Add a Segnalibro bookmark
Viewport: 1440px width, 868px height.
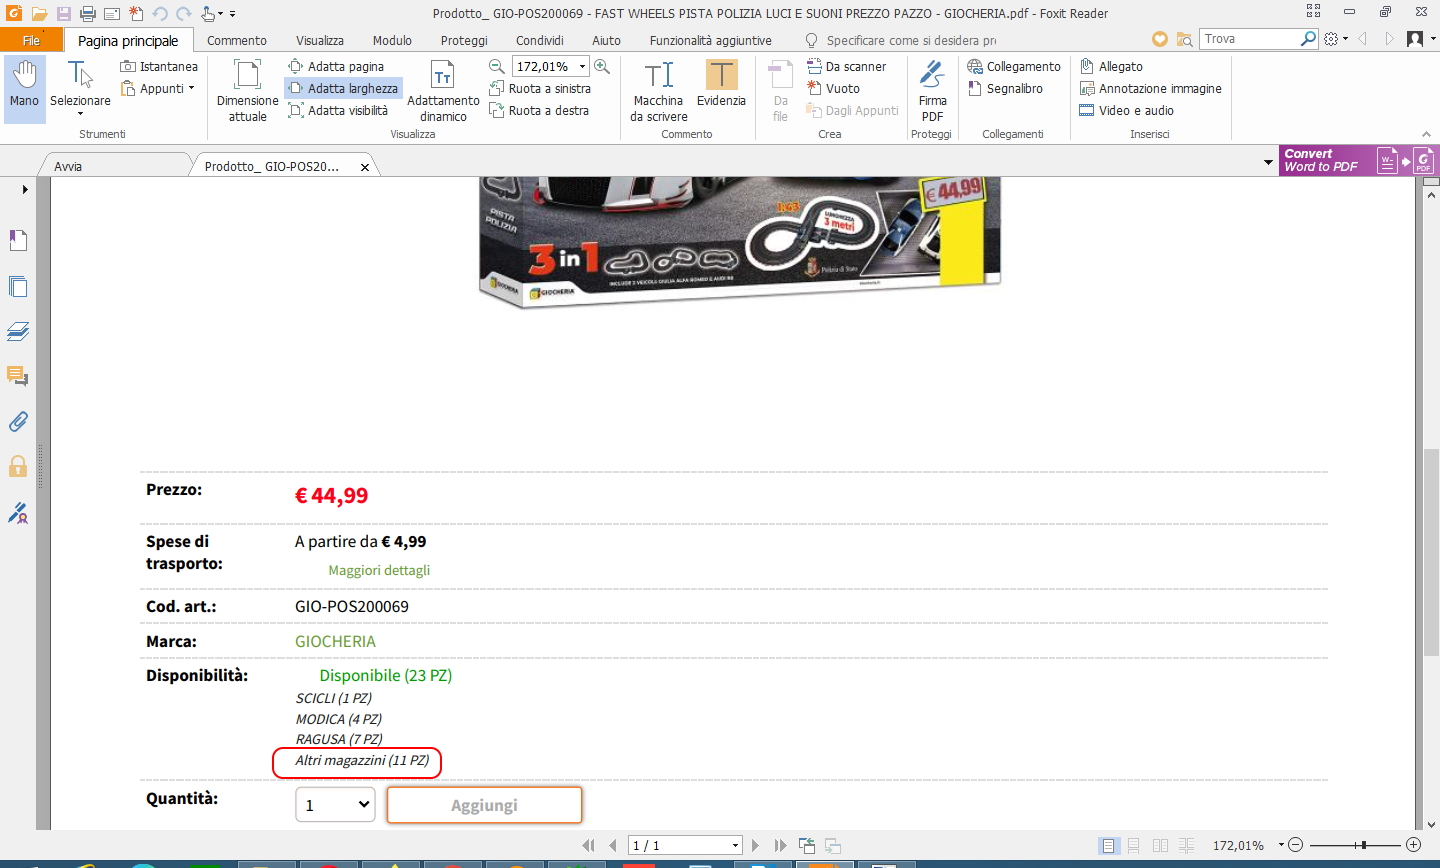(x=1005, y=88)
